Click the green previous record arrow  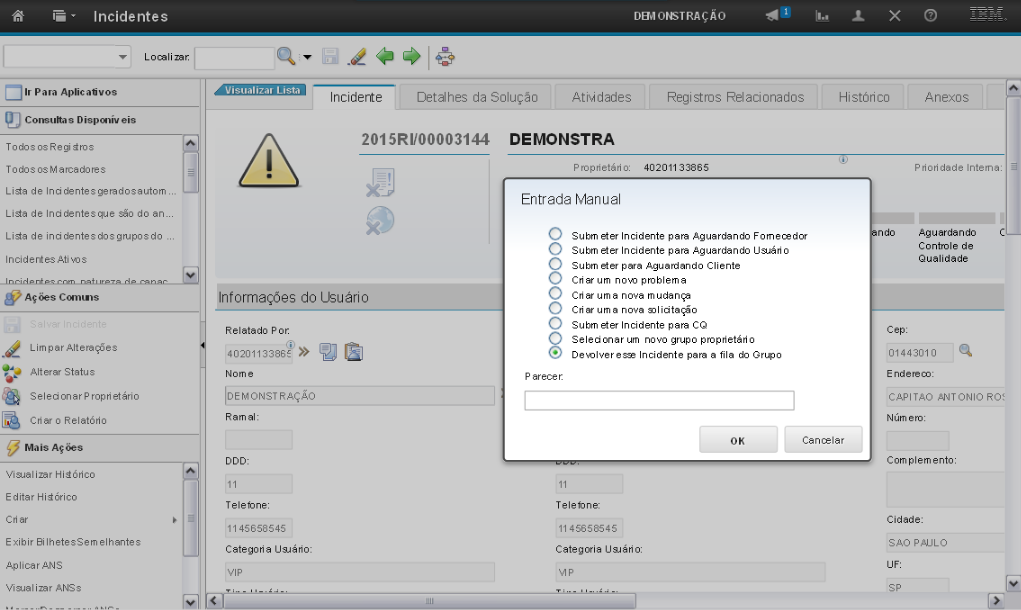385,57
